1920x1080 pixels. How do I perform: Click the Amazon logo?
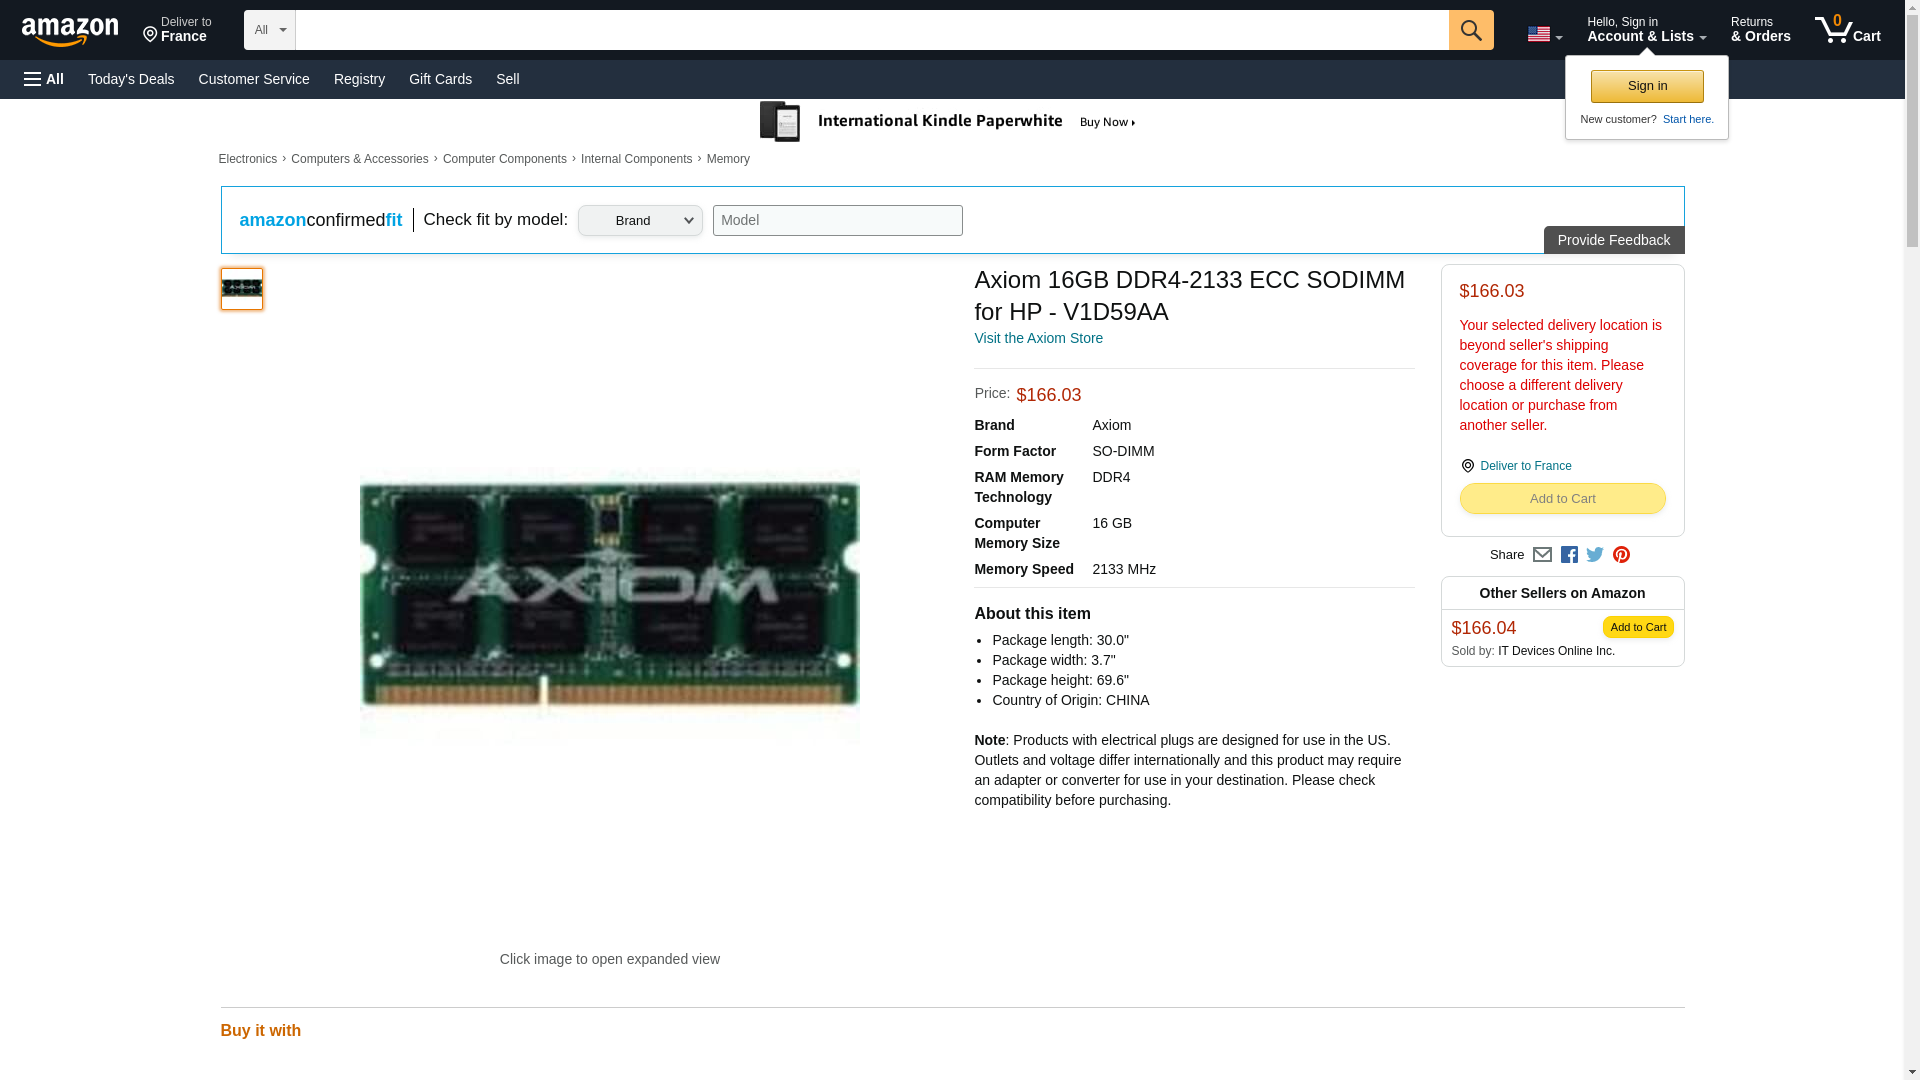70,31
